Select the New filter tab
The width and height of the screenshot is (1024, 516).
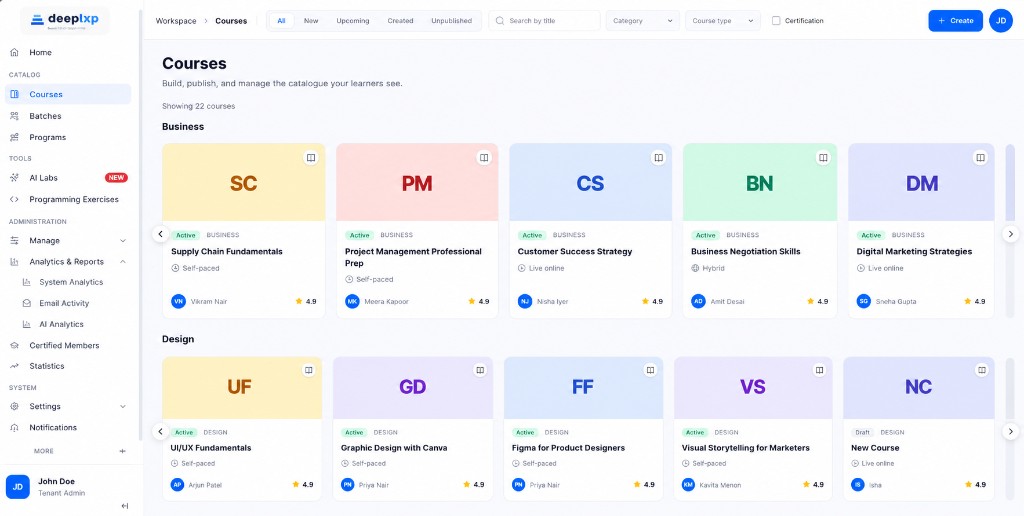pyautogui.click(x=311, y=21)
